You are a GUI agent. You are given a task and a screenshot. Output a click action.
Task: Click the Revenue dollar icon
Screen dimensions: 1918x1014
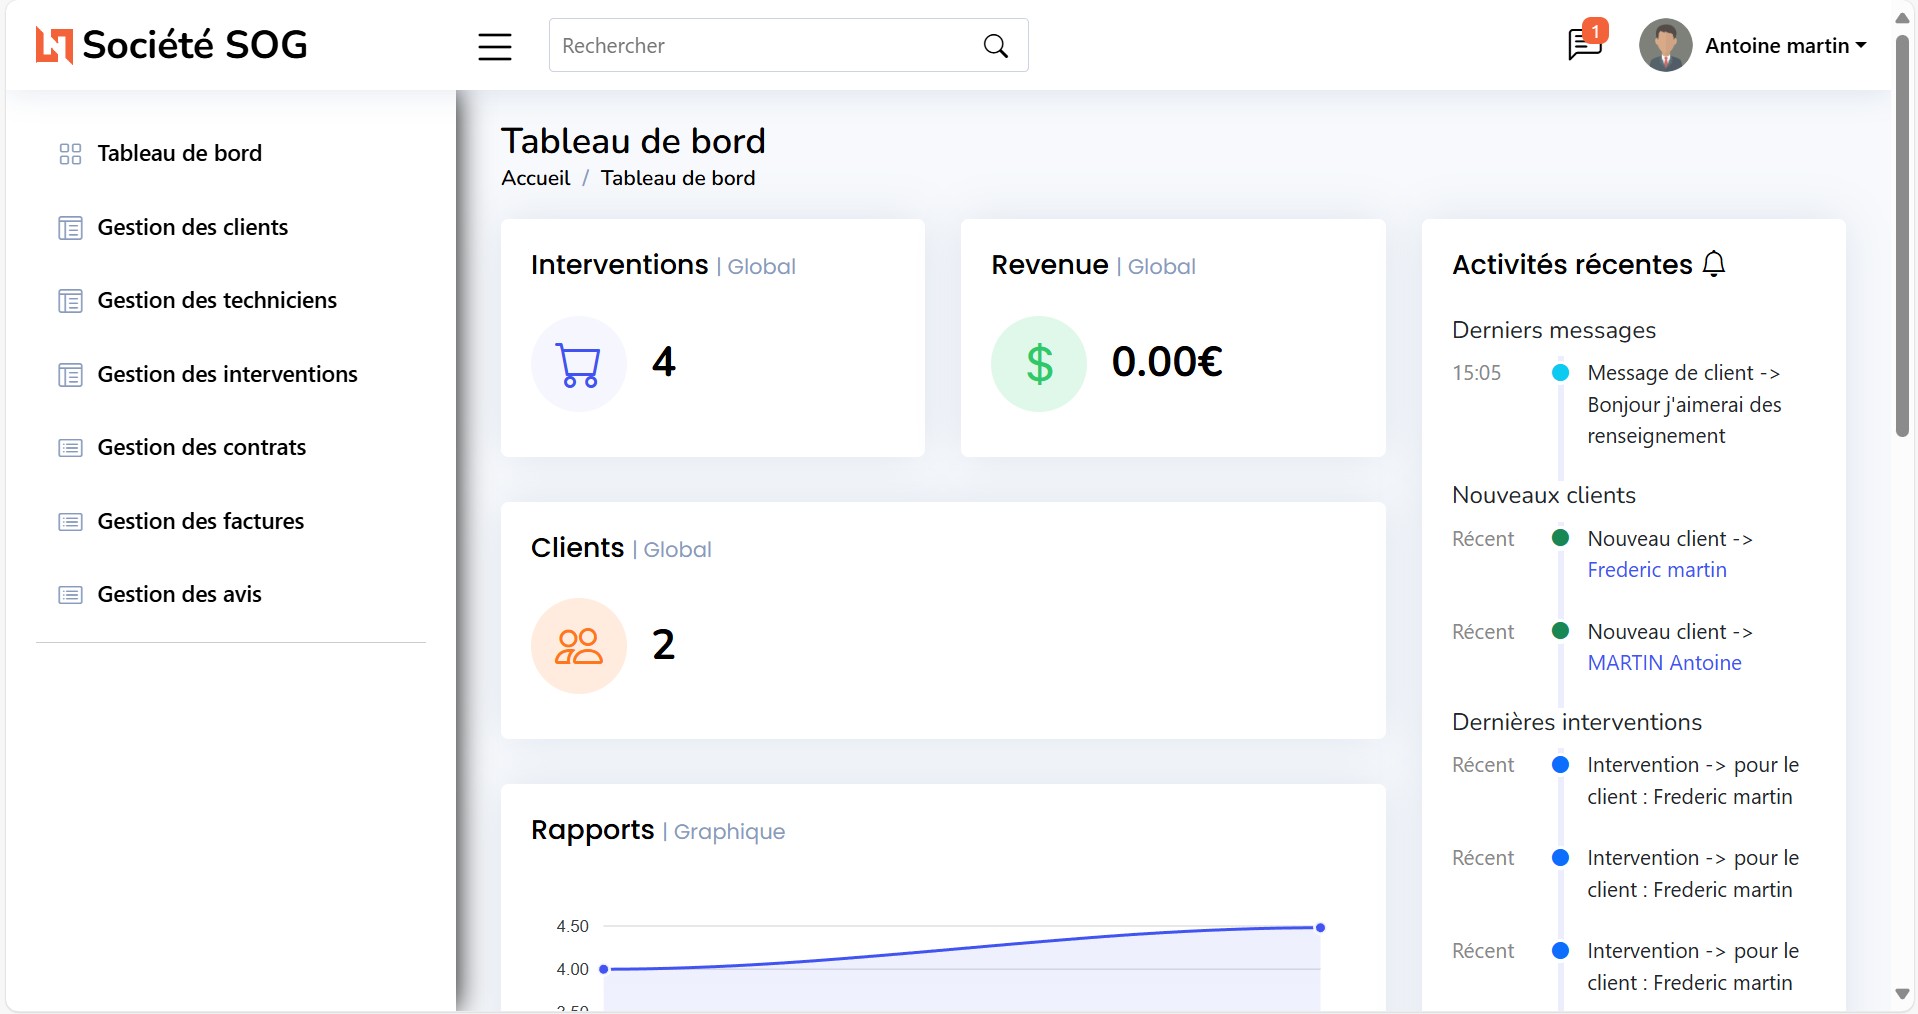point(1039,364)
